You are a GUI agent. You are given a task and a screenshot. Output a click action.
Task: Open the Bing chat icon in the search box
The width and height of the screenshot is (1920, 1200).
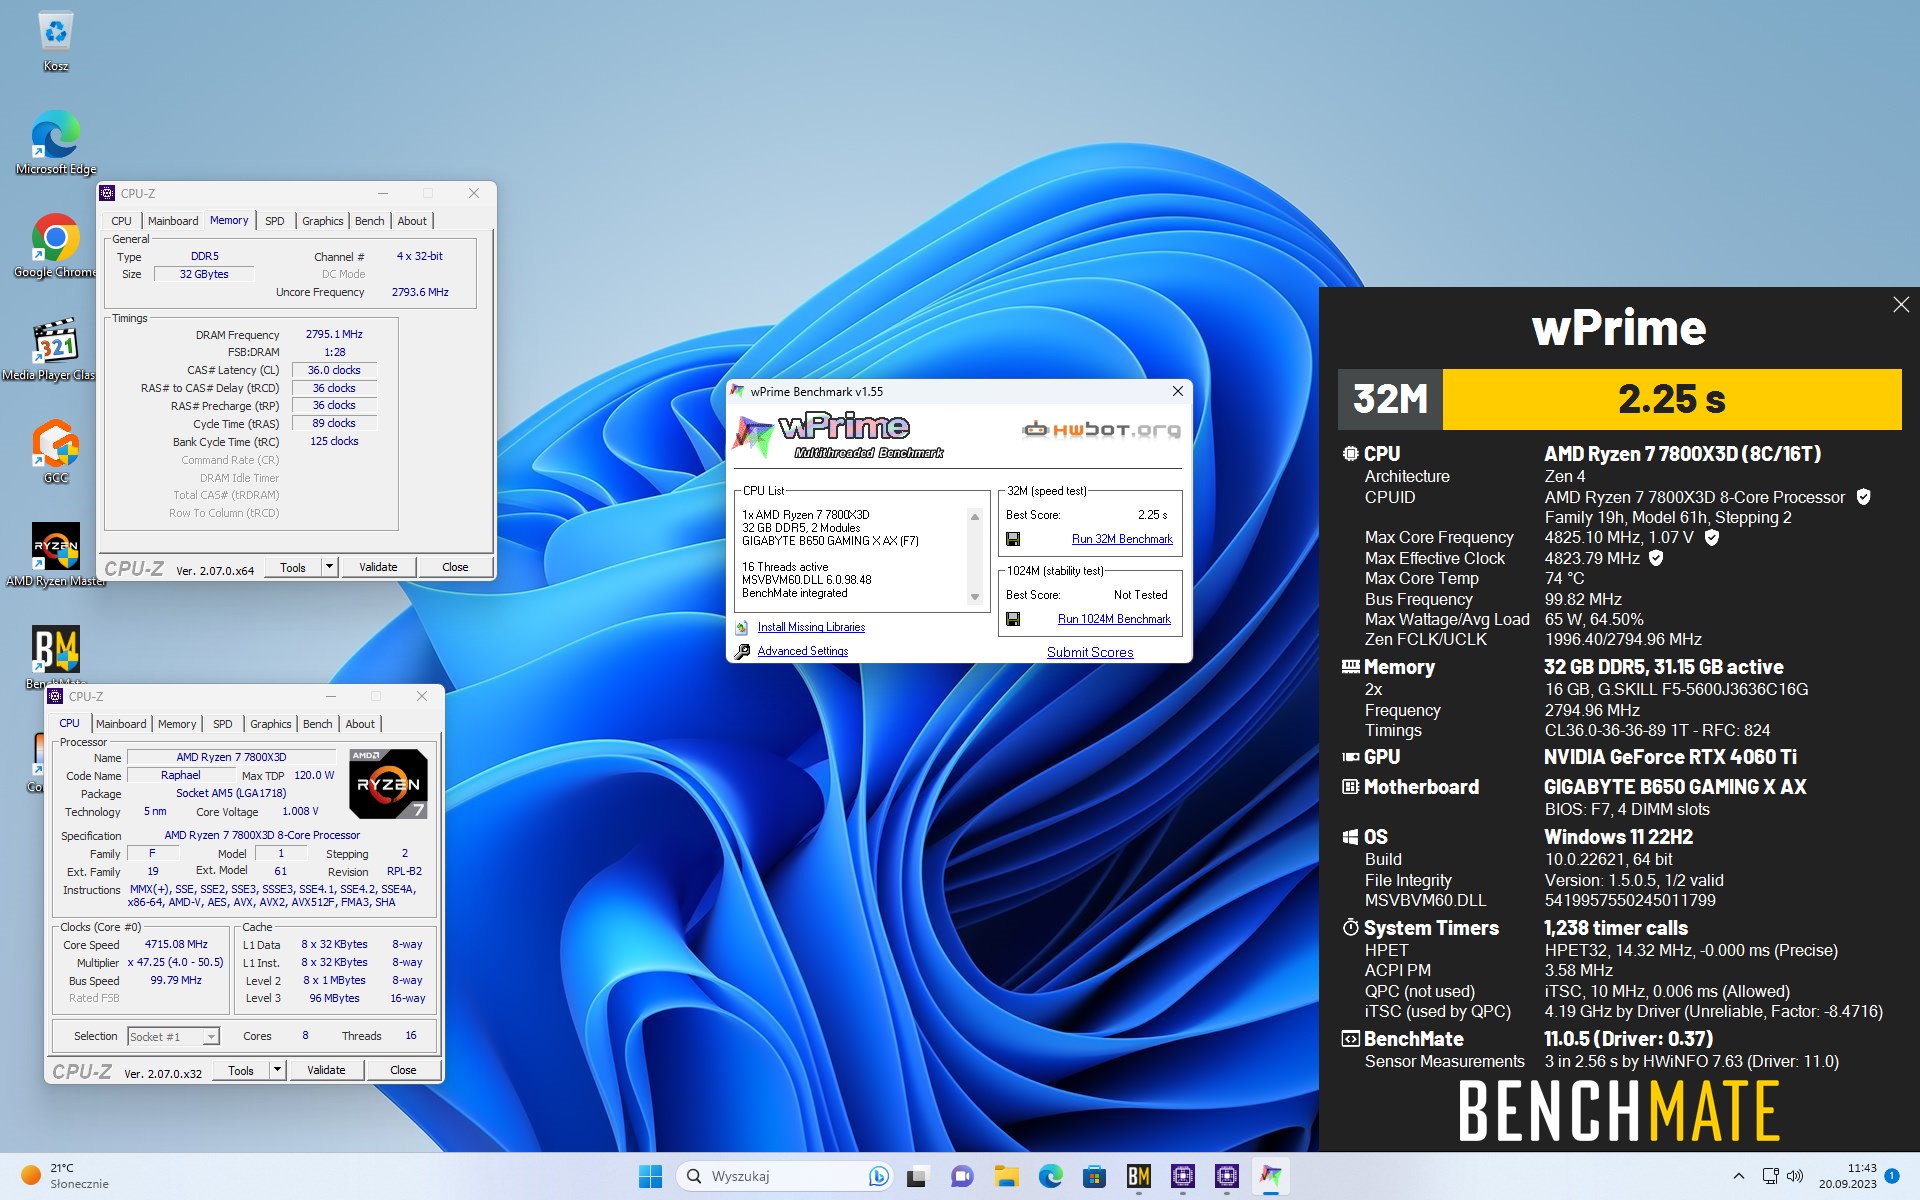(x=878, y=1176)
